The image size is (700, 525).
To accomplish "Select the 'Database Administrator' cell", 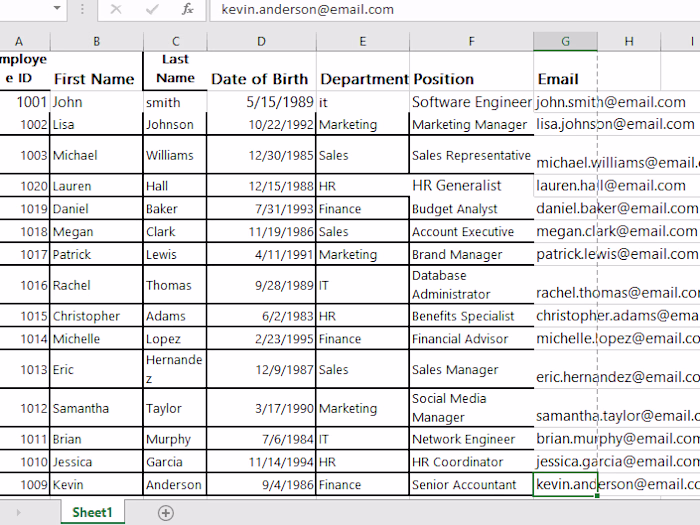I will click(x=471, y=285).
